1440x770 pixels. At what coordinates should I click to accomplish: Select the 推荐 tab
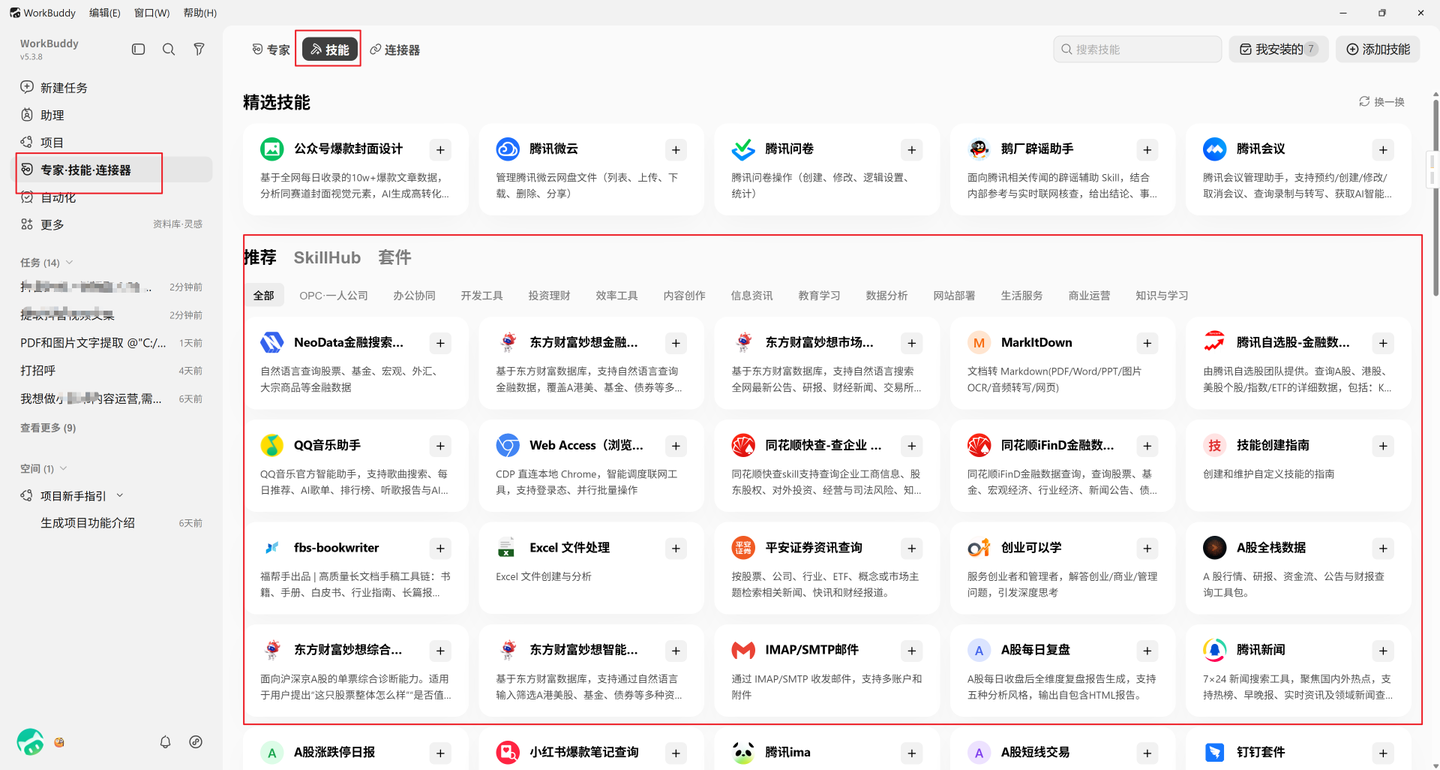click(260, 258)
